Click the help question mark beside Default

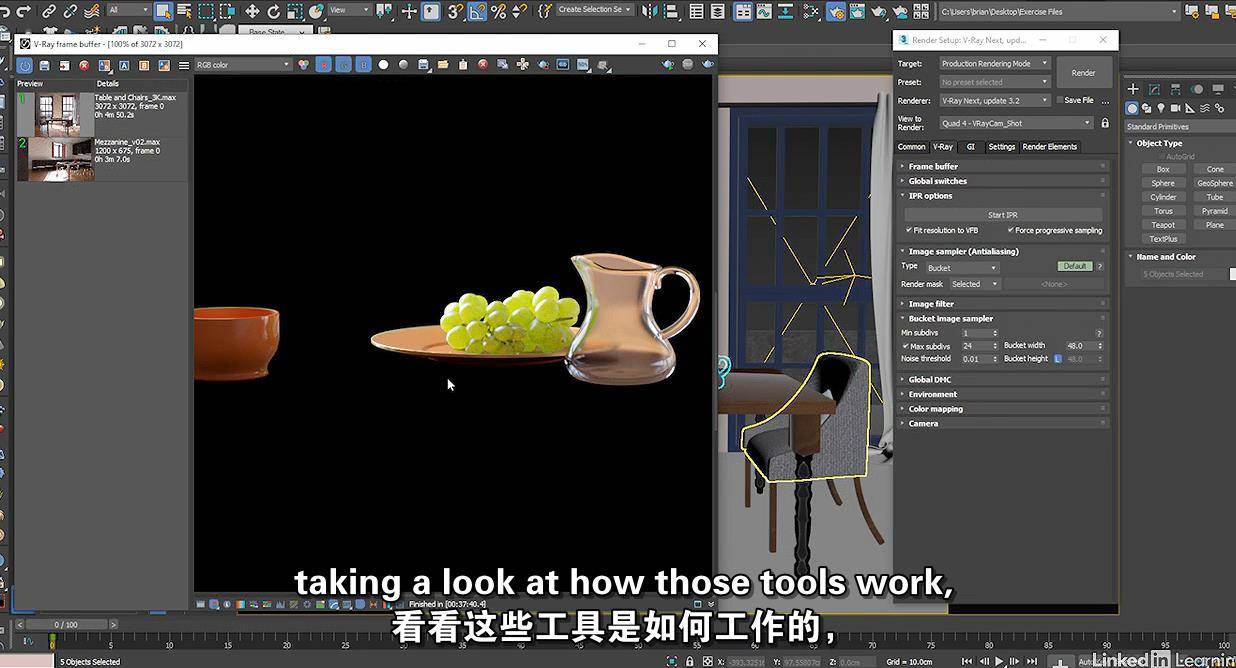pos(1100,267)
